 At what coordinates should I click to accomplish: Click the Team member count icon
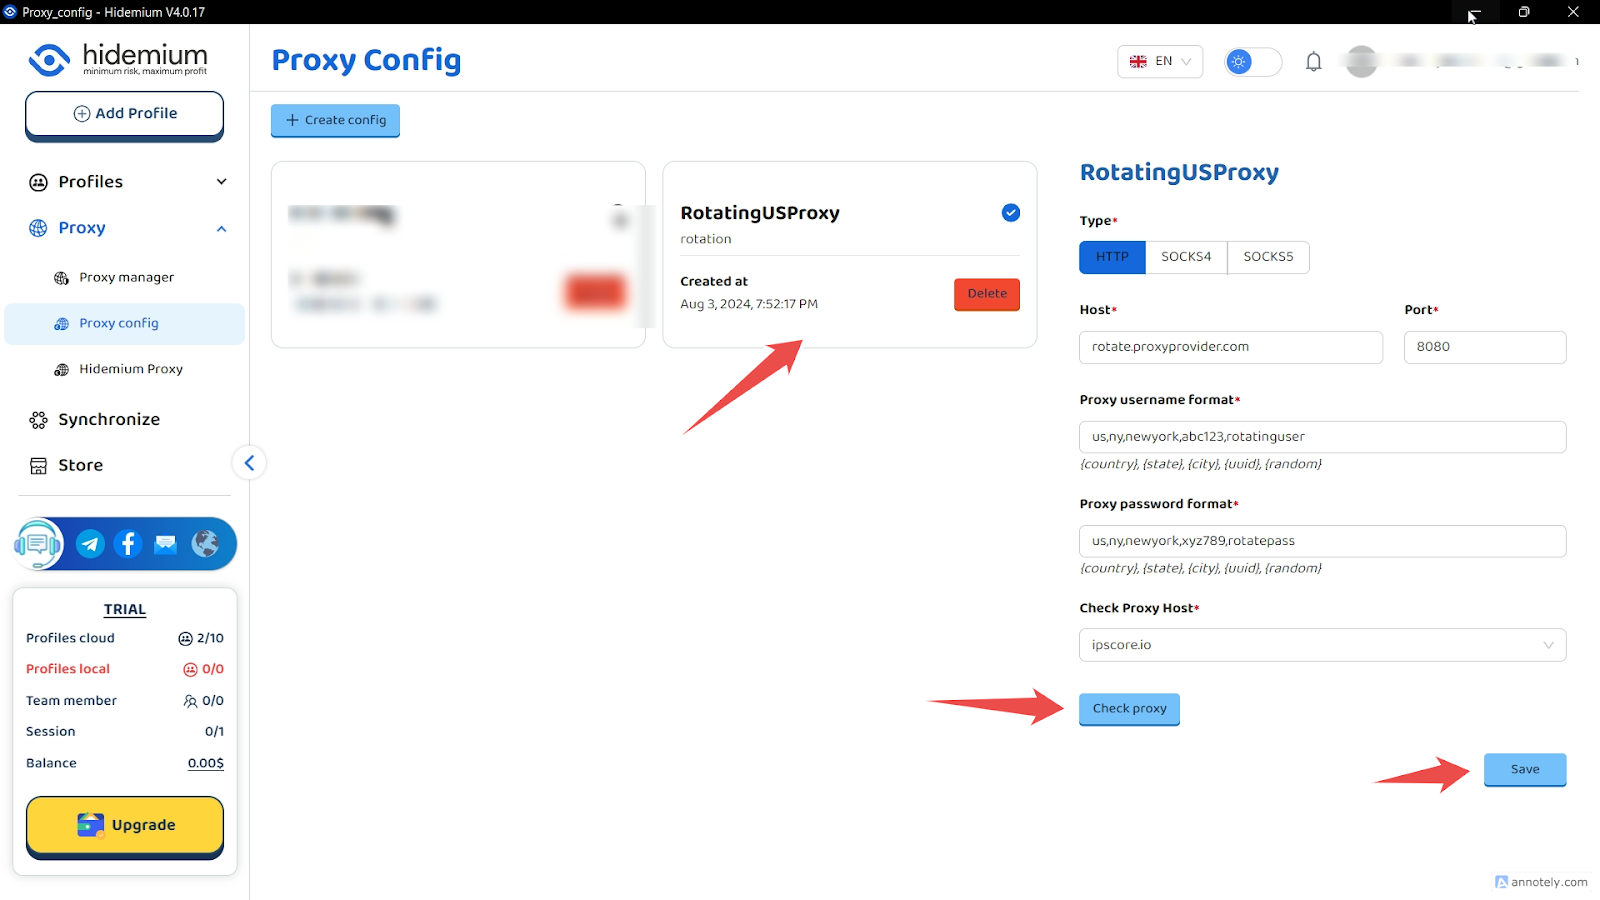pos(190,702)
